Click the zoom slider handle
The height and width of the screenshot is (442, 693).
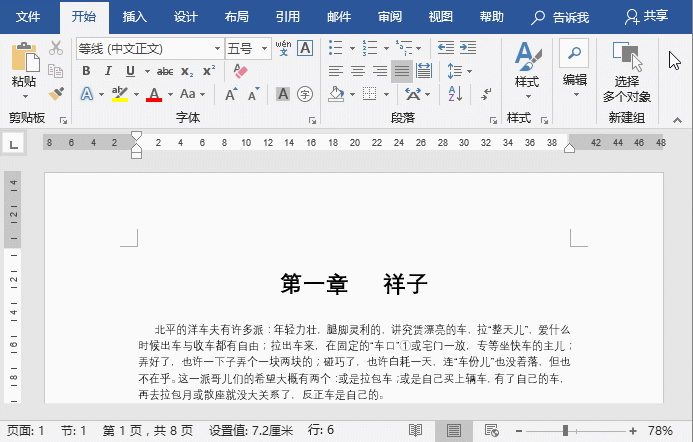(565, 431)
